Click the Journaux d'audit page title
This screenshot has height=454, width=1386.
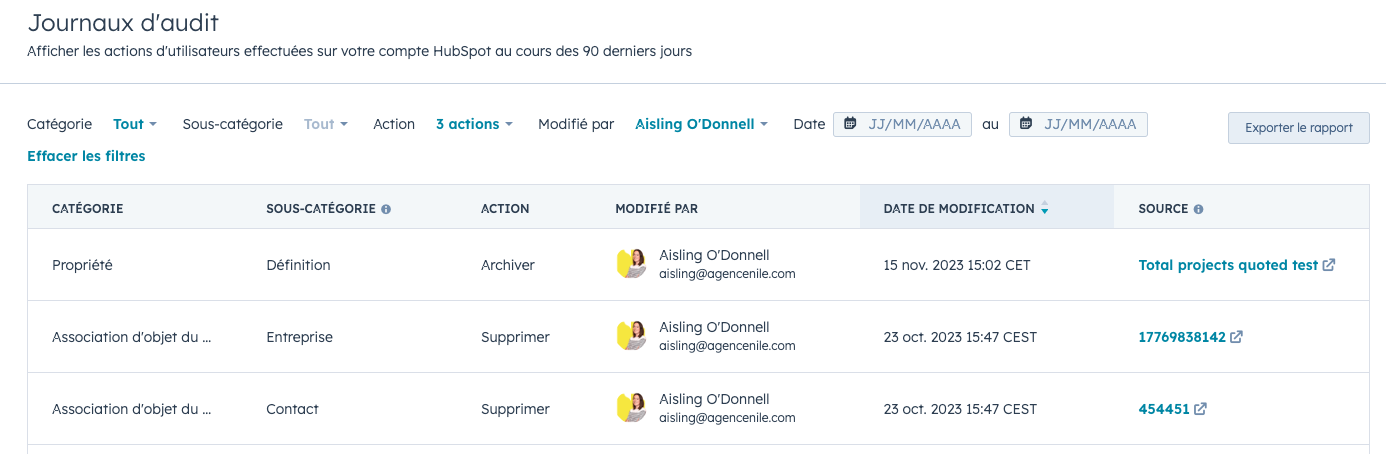click(123, 23)
